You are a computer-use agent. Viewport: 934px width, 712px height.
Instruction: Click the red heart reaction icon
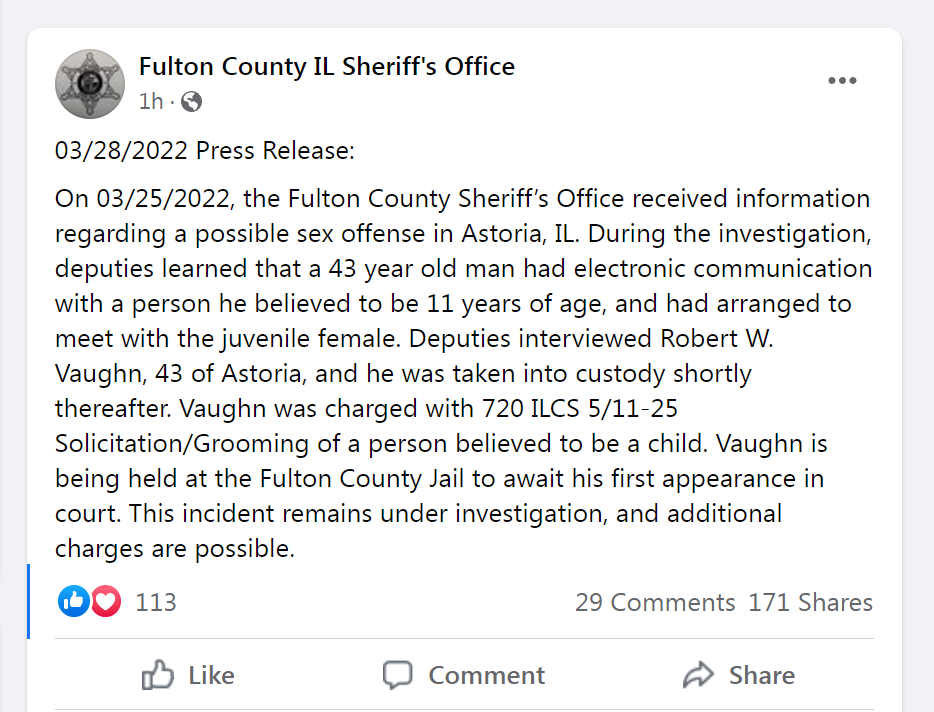[x=106, y=601]
